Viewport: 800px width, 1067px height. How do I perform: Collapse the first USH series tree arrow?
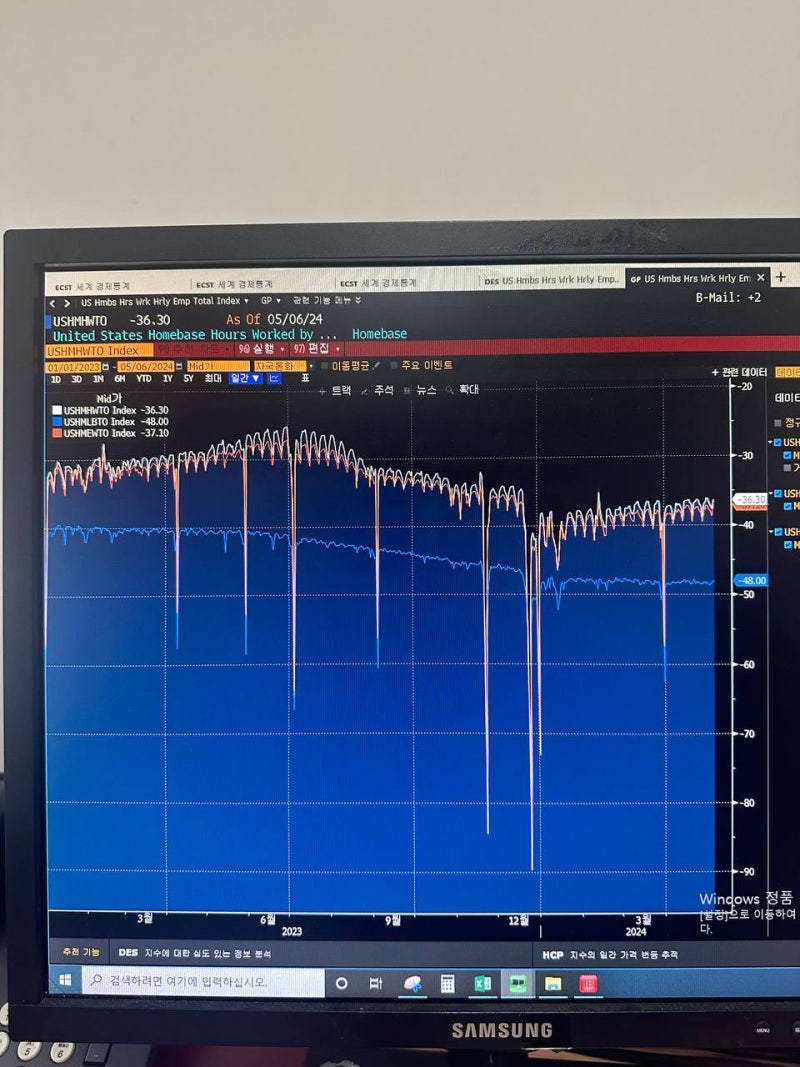(x=771, y=442)
